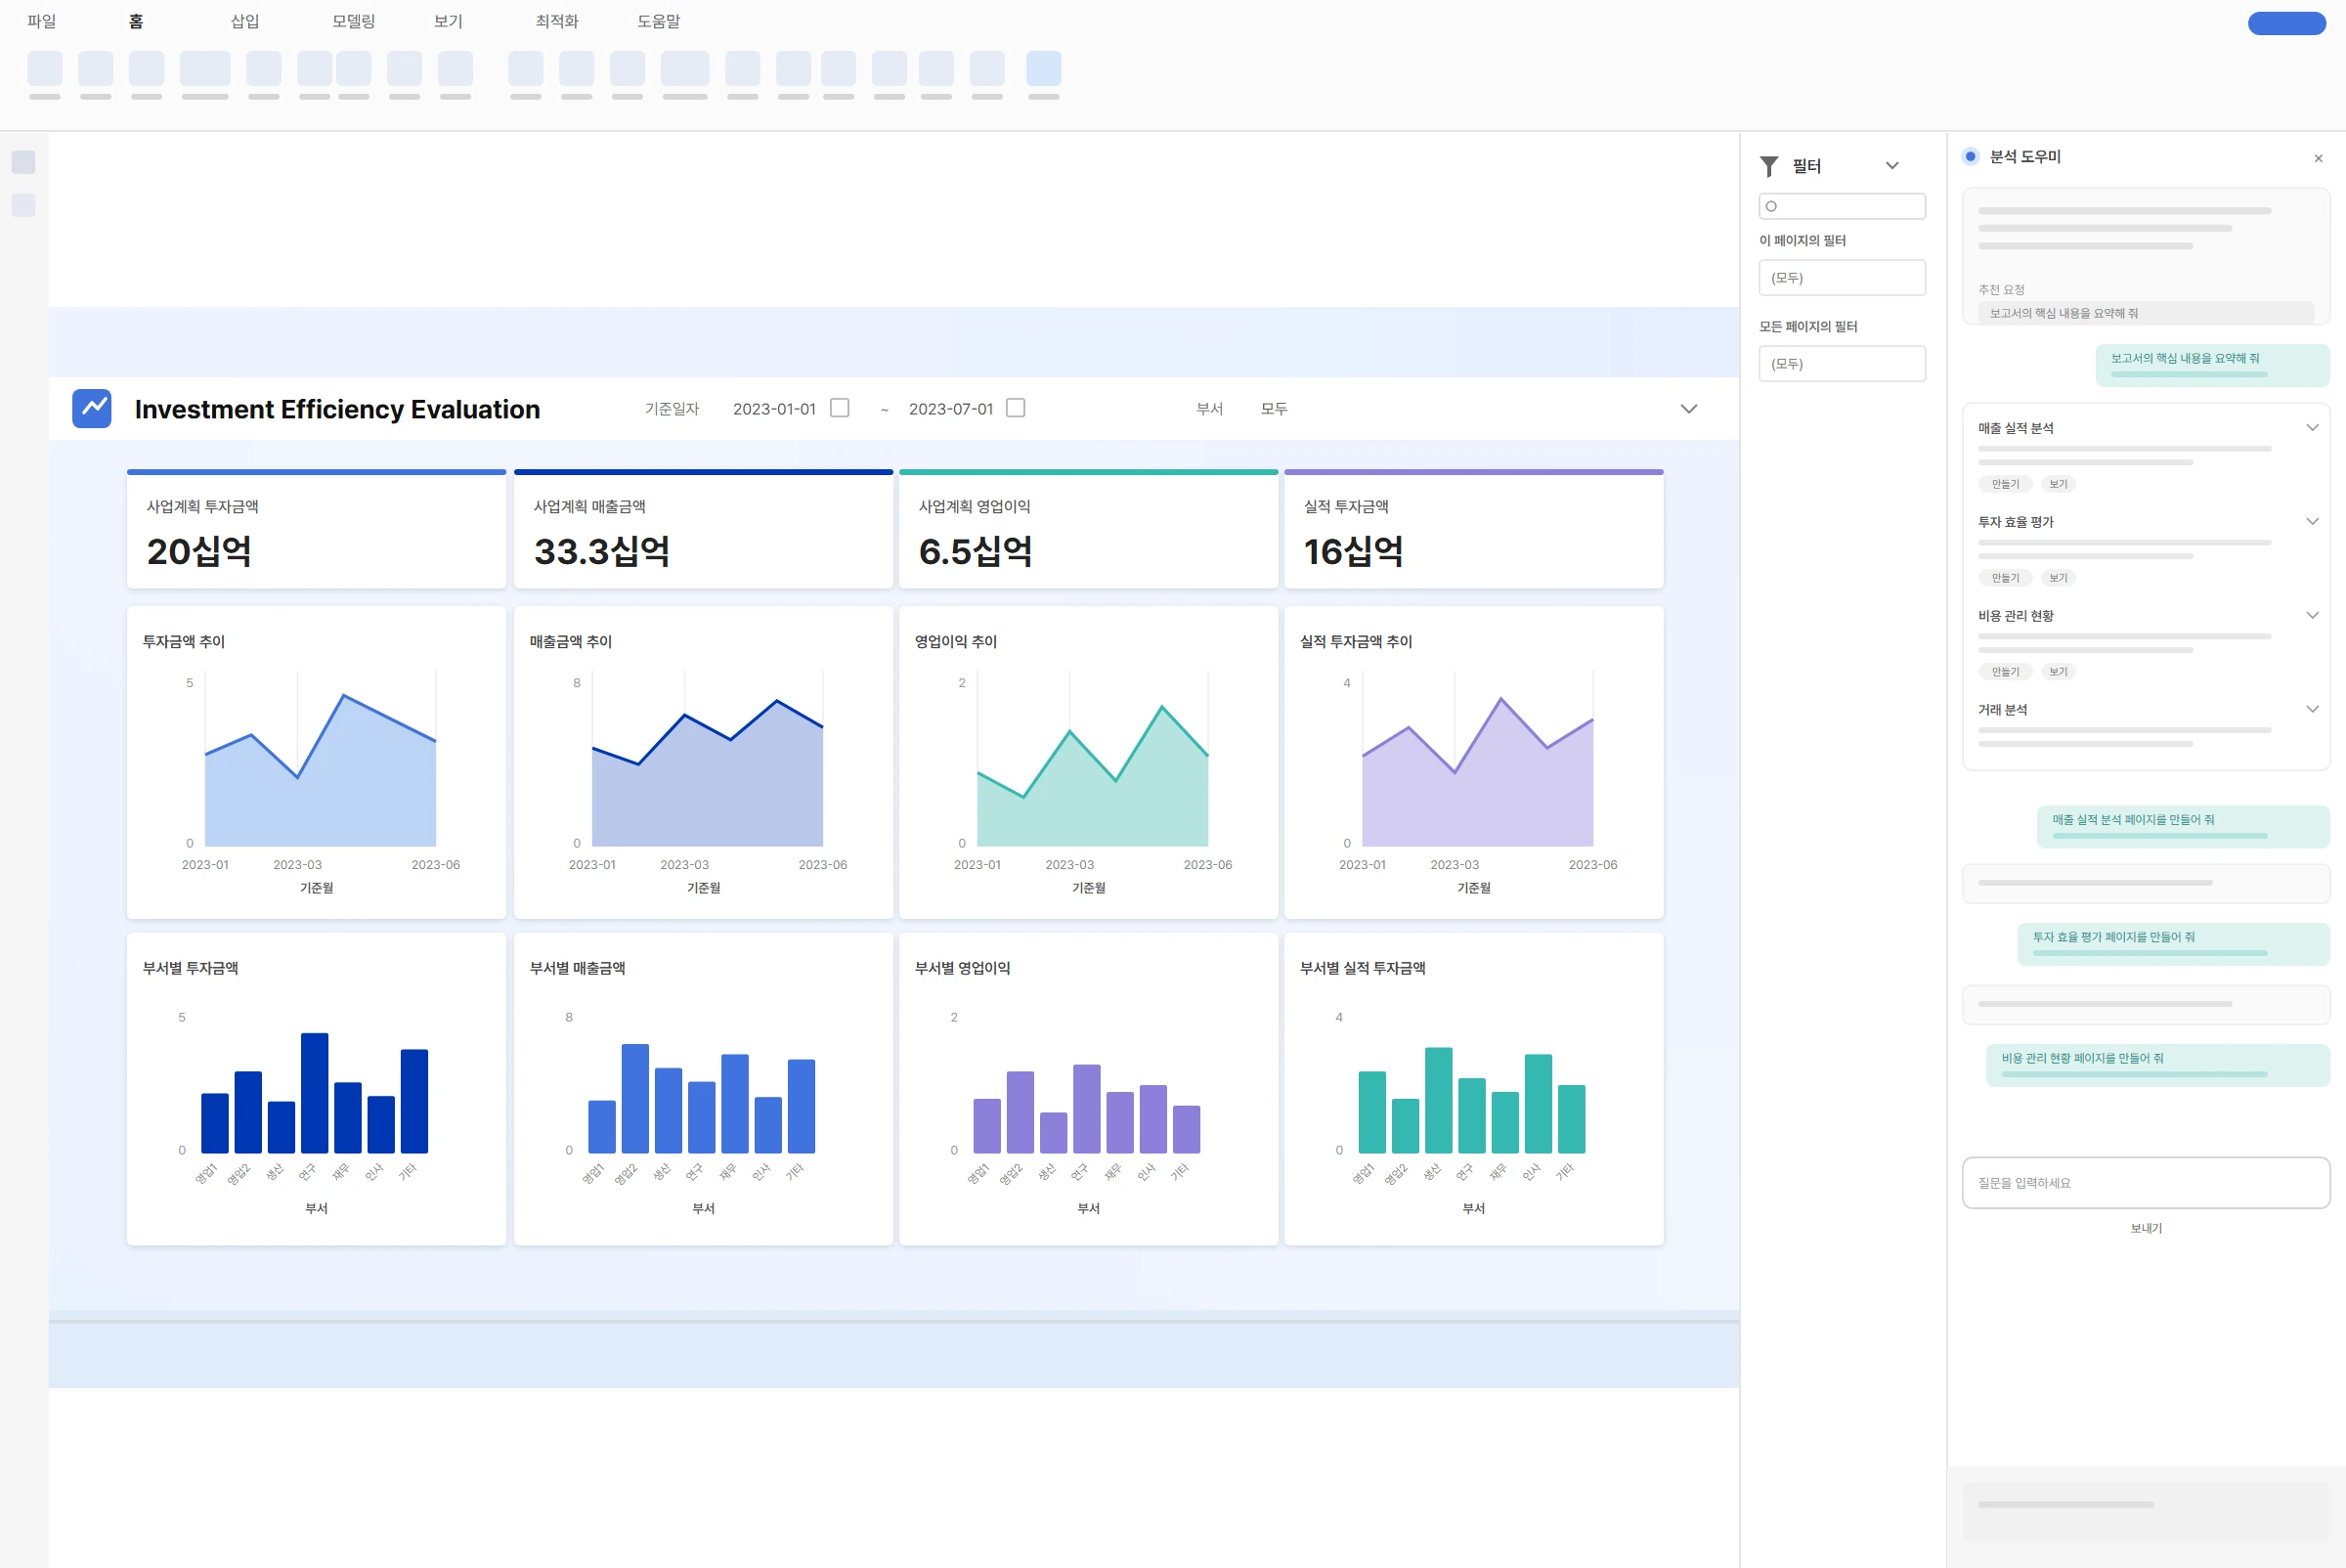Click the 추천 요청 label
Screen dimensions: 2346x1568
click(x=2001, y=290)
